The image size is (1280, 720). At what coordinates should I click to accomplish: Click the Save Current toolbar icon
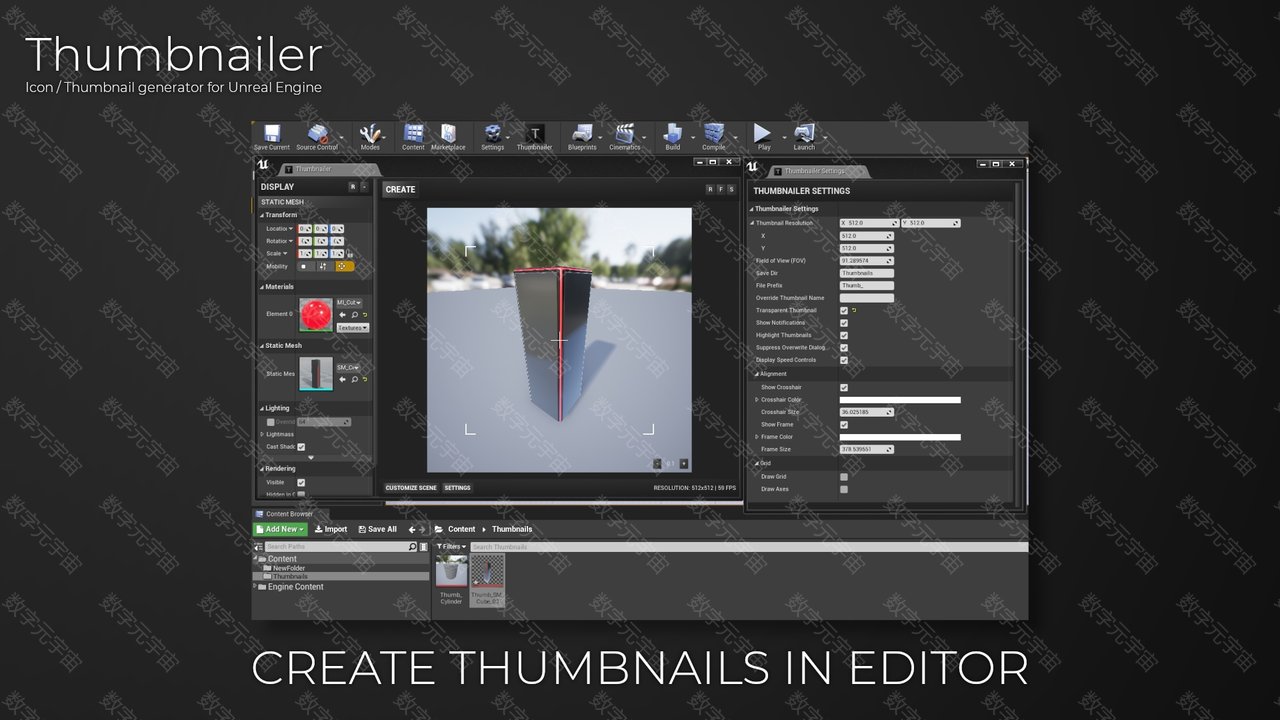pyautogui.click(x=271, y=135)
